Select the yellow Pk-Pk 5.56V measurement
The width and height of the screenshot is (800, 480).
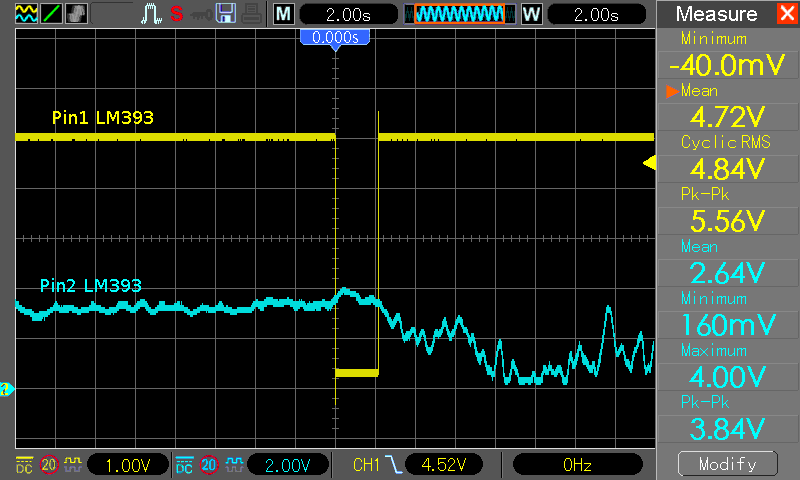click(728, 211)
